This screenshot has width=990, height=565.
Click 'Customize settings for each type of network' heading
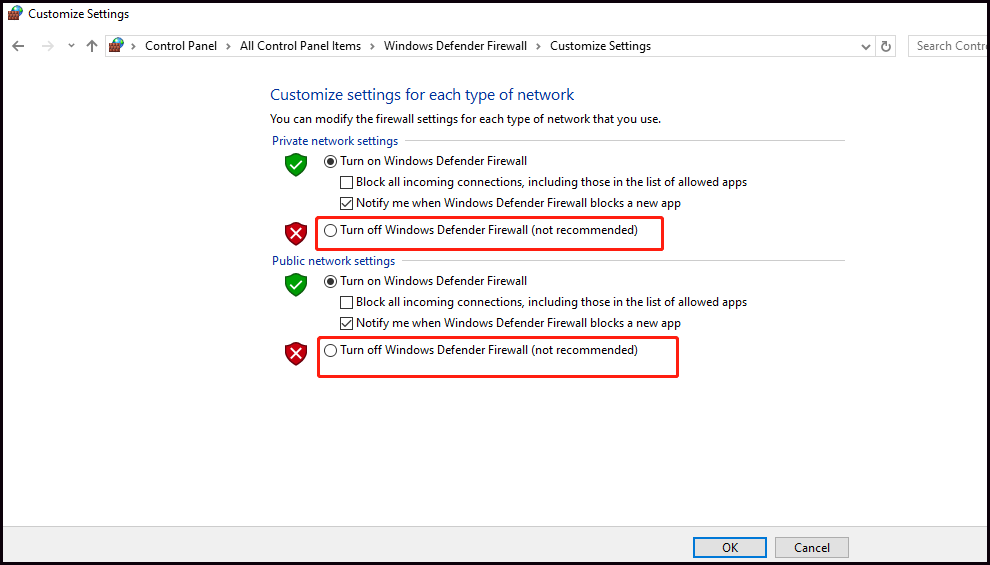[x=422, y=95]
